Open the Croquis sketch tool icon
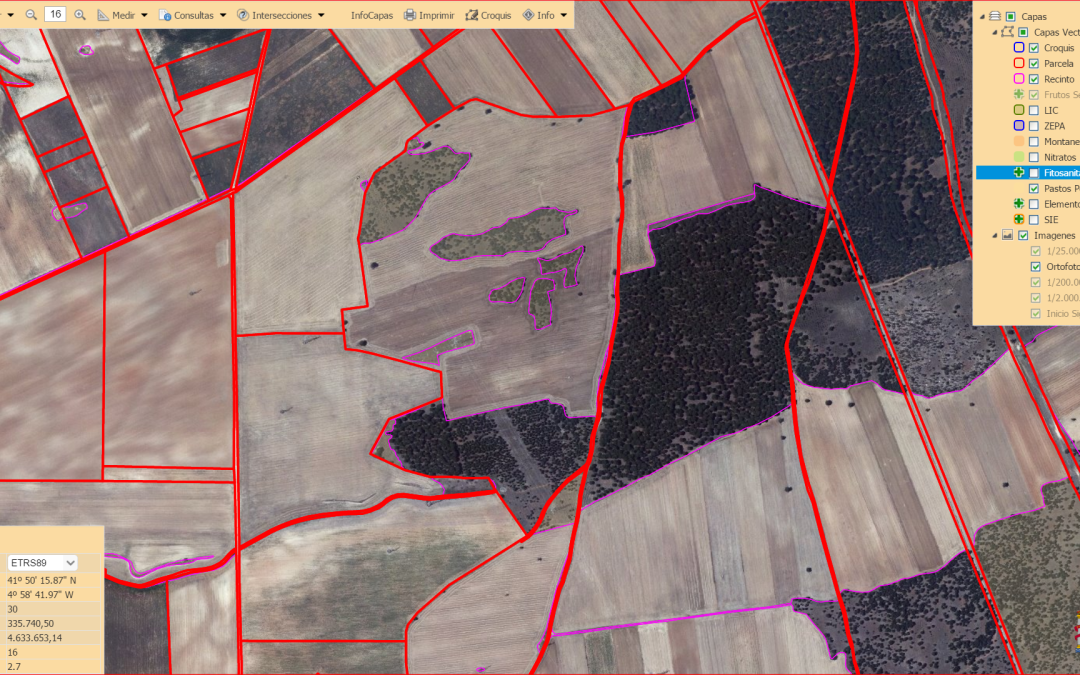The image size is (1080, 675). coord(472,15)
